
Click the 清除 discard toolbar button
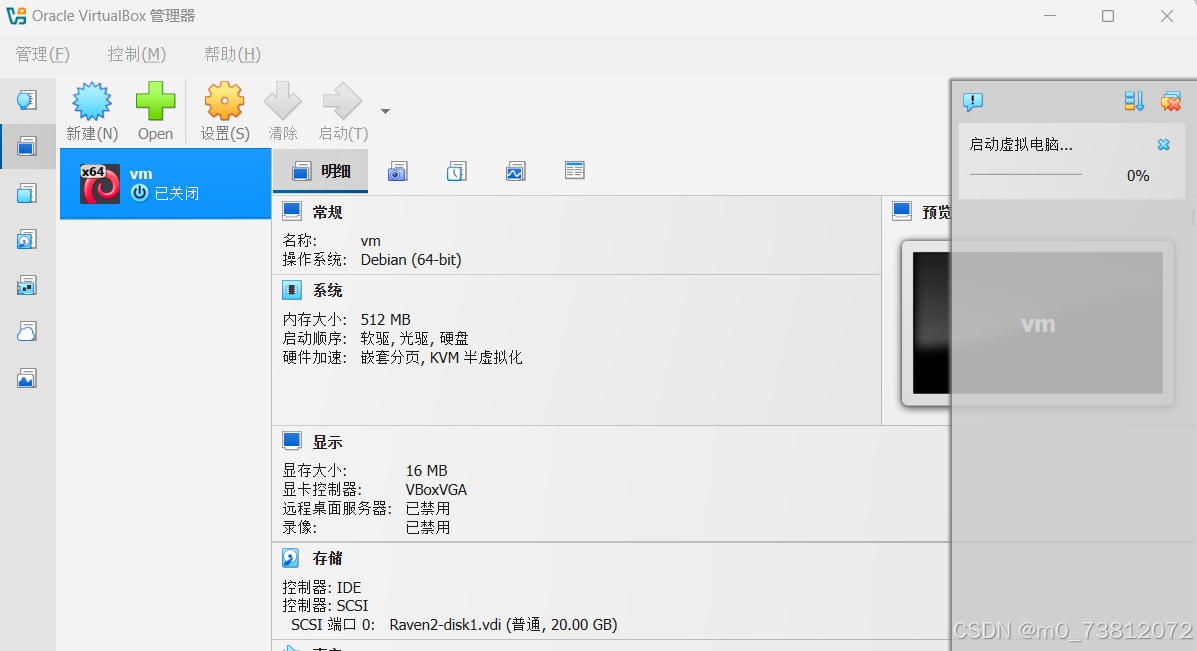[x=282, y=112]
